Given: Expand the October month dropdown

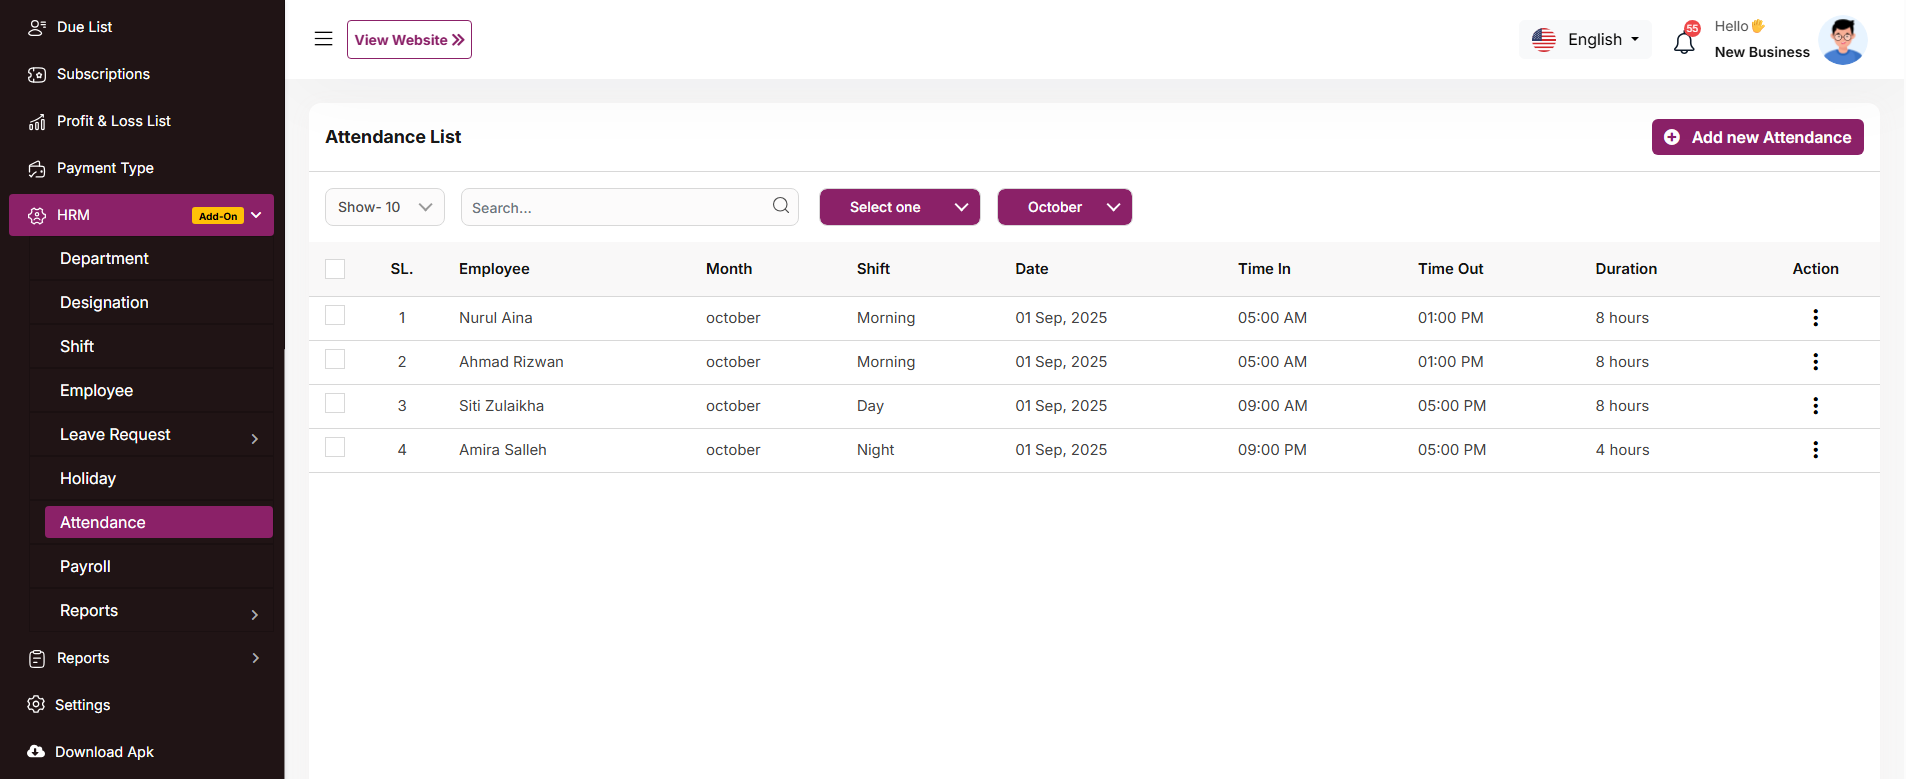Looking at the screenshot, I should click(x=1064, y=207).
